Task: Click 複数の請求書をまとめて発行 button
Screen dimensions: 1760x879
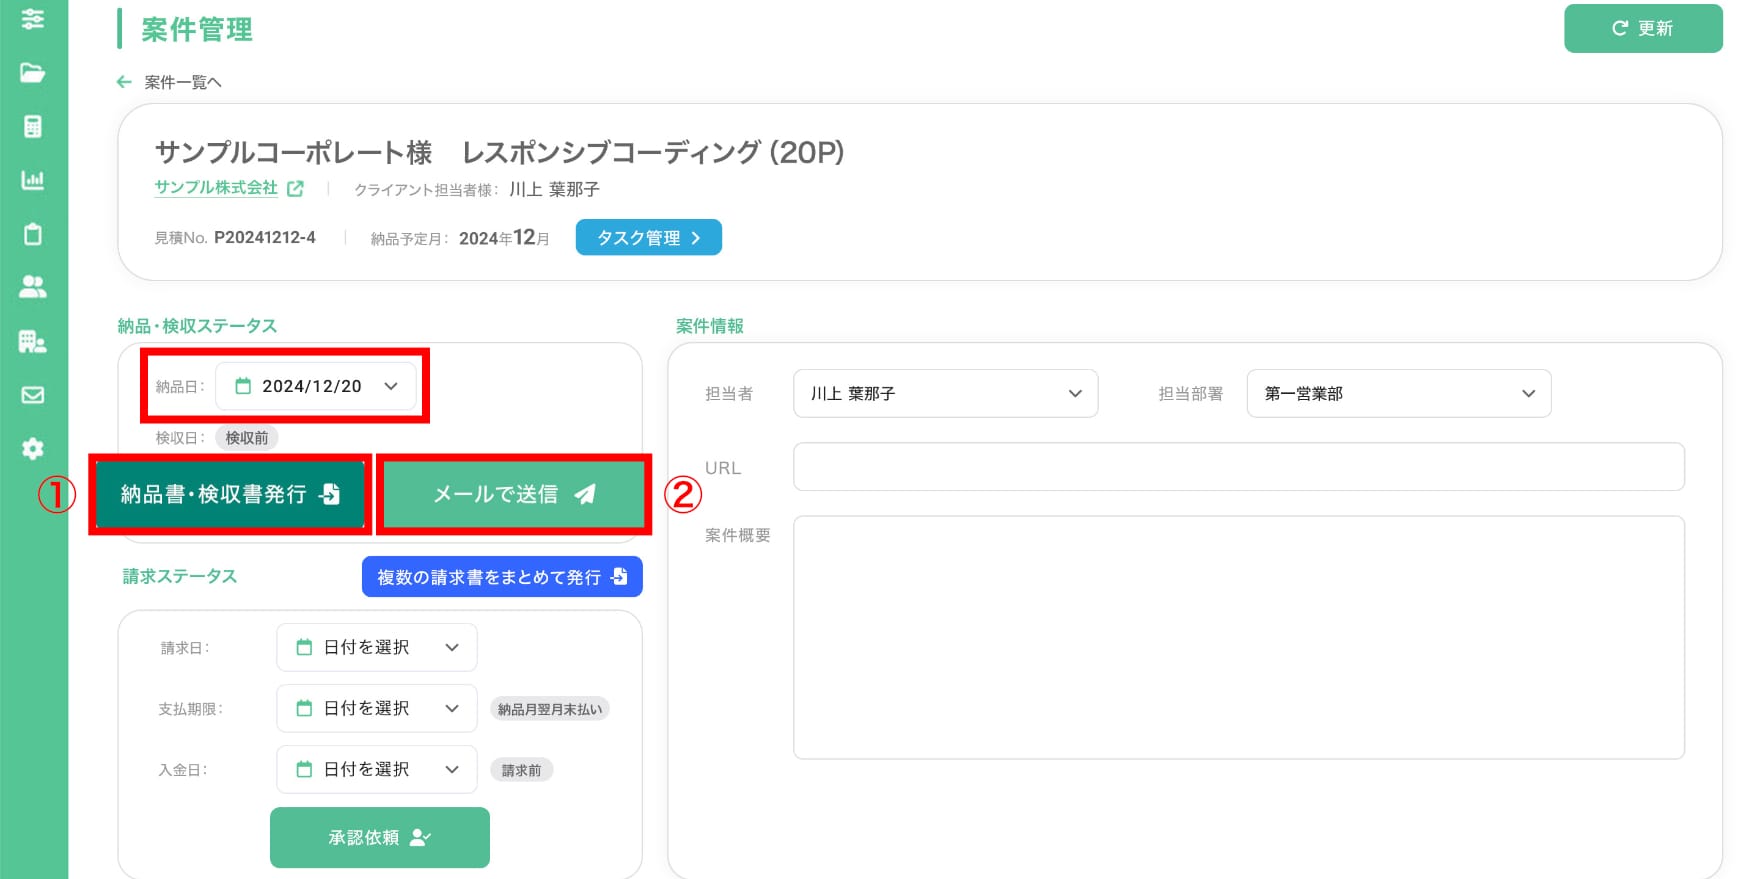Action: click(502, 577)
